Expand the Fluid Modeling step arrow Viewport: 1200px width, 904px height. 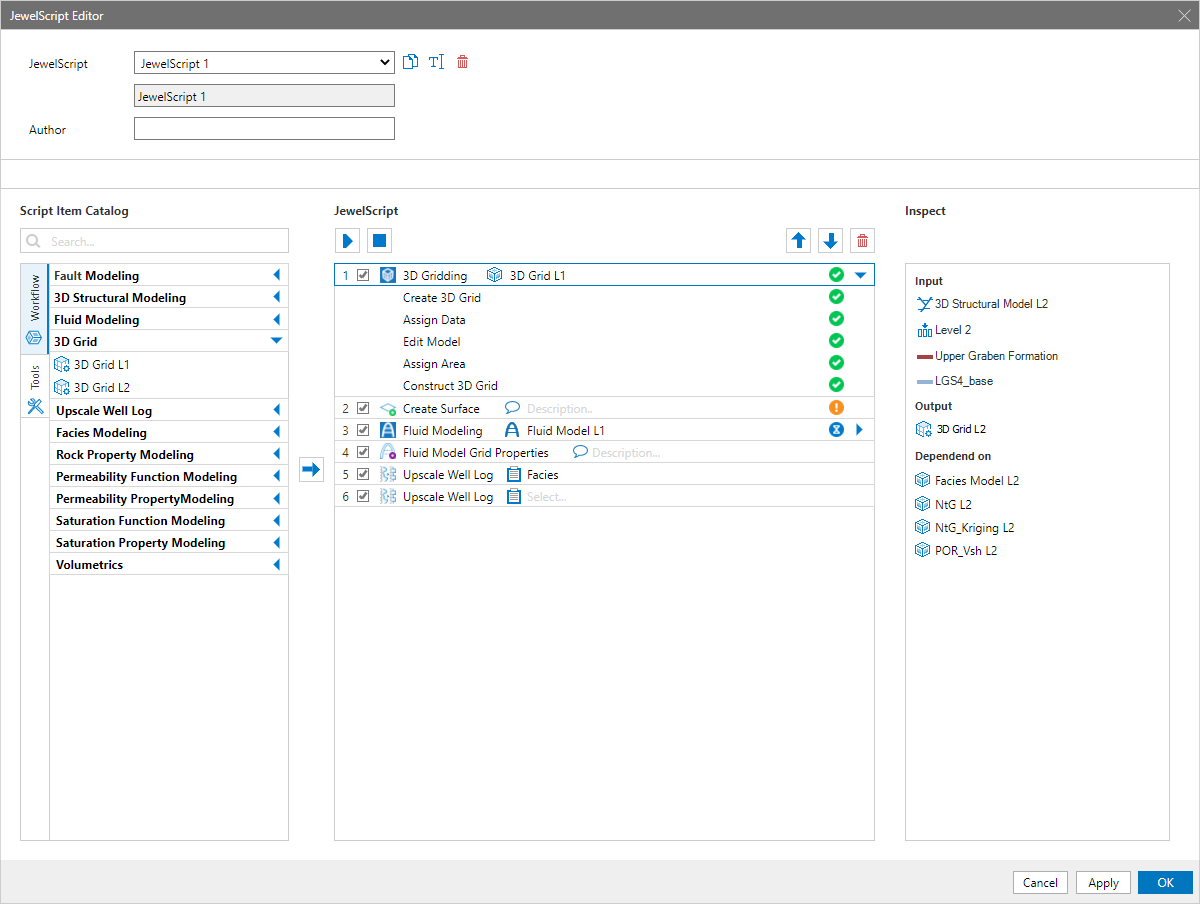coord(859,430)
